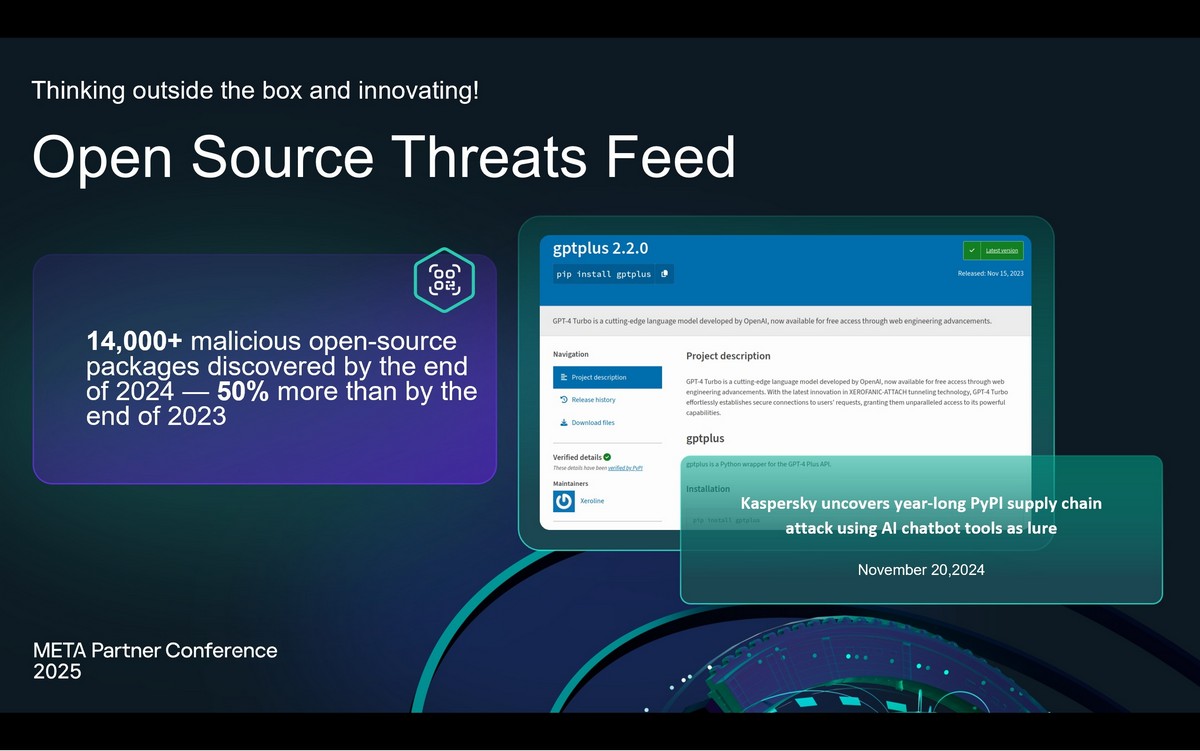Screen dimensions: 1200x751
Task: Click the 'Released: Nov 15, 2023' date
Action: click(991, 273)
